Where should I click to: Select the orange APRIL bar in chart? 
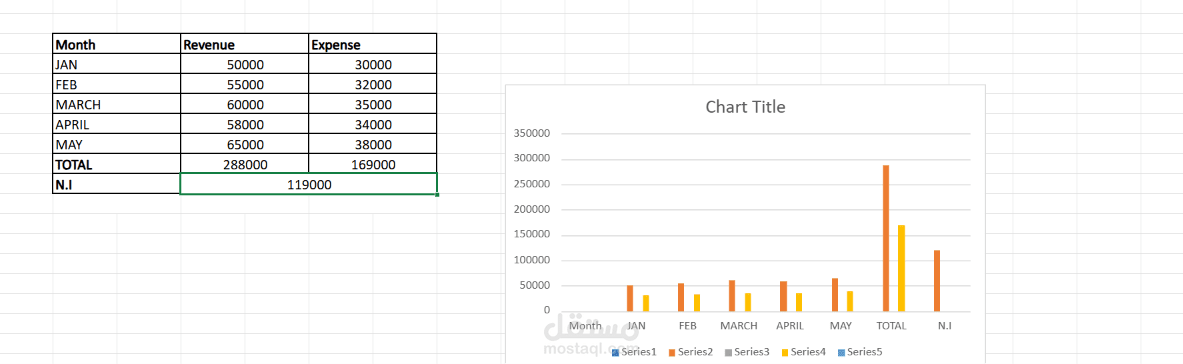pos(784,296)
